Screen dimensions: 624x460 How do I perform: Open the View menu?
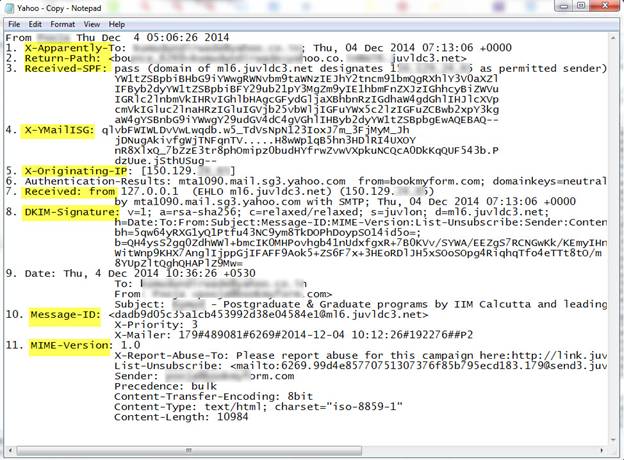(92, 24)
